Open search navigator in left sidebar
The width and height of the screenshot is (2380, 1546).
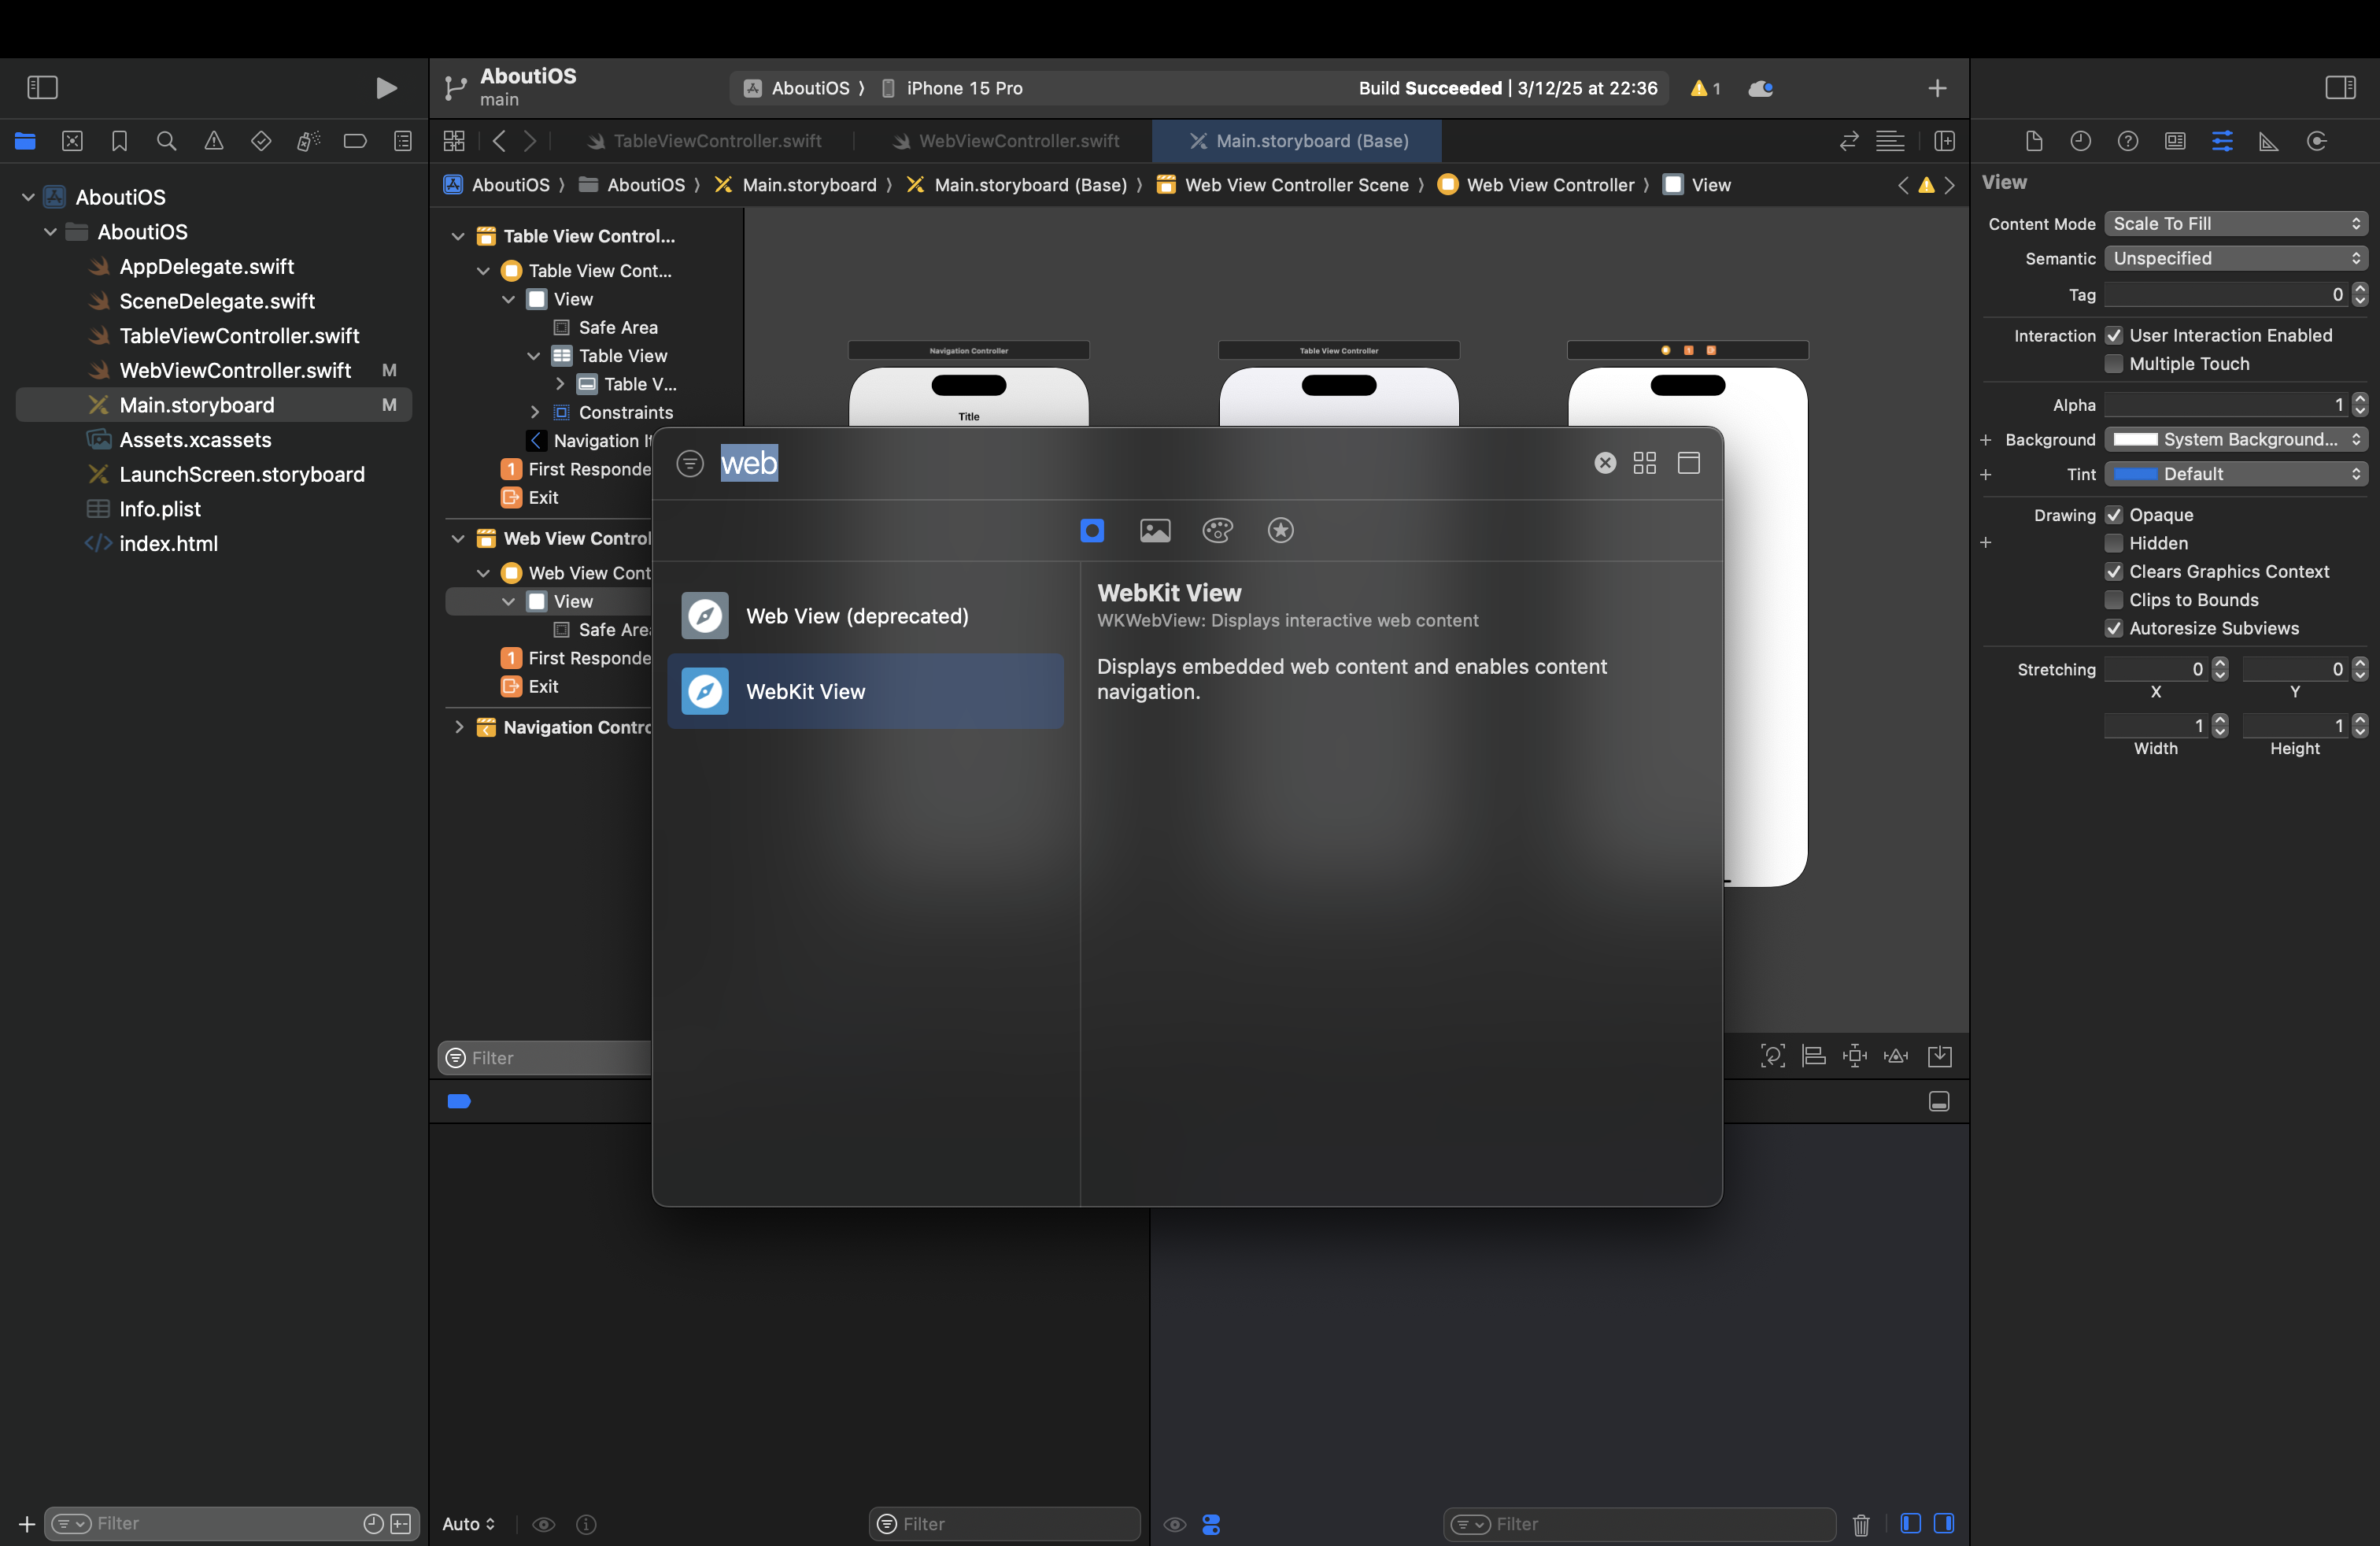coord(166,141)
